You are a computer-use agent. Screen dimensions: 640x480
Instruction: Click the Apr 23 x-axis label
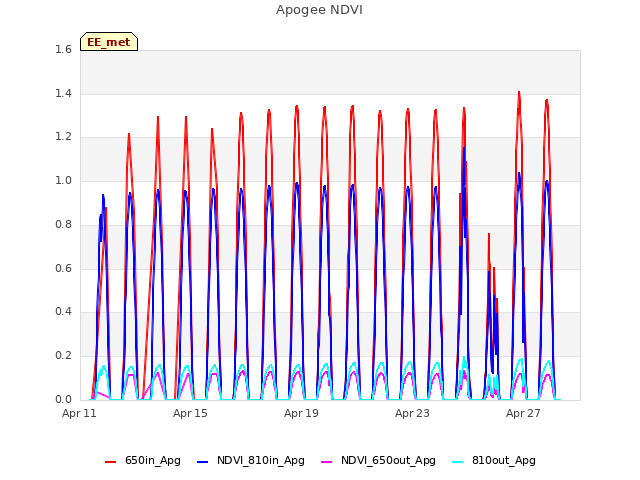pos(412,413)
